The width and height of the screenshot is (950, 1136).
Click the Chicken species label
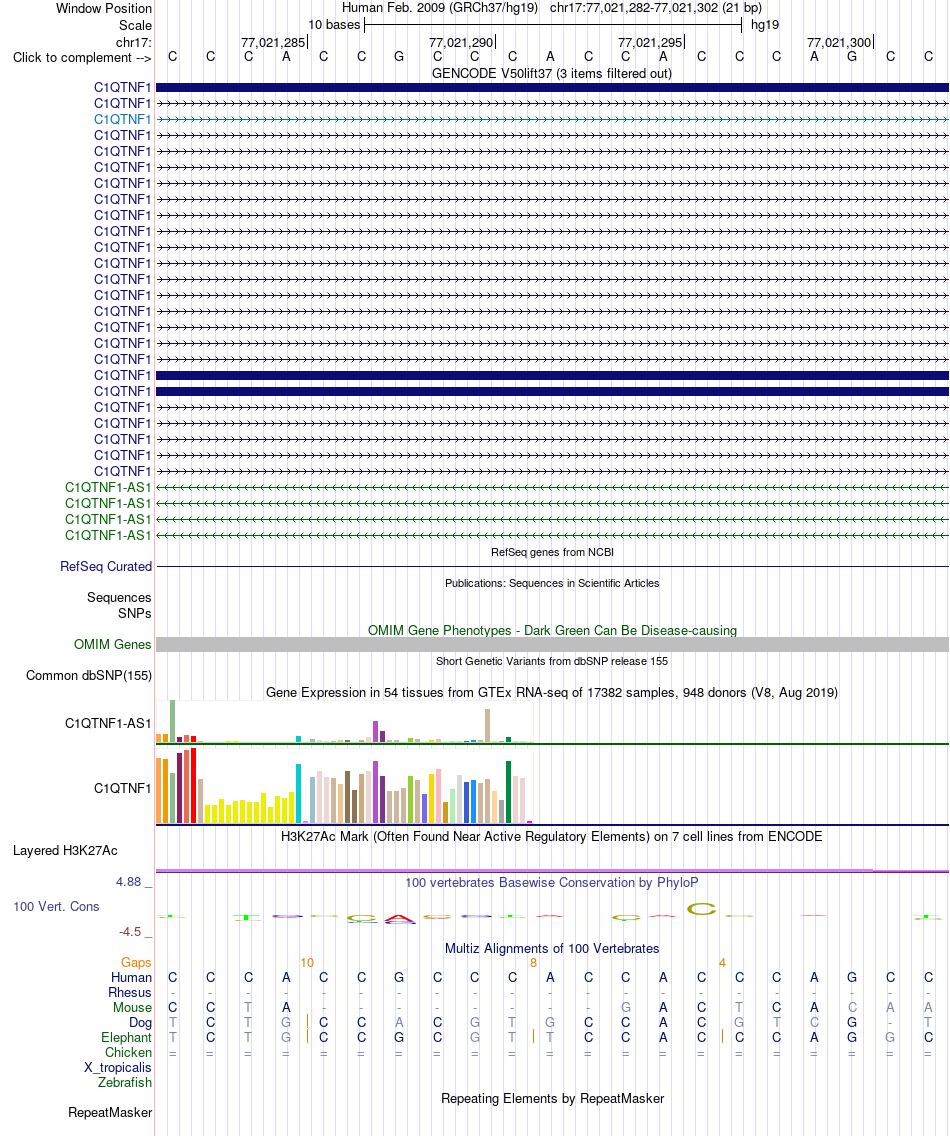[128, 1053]
